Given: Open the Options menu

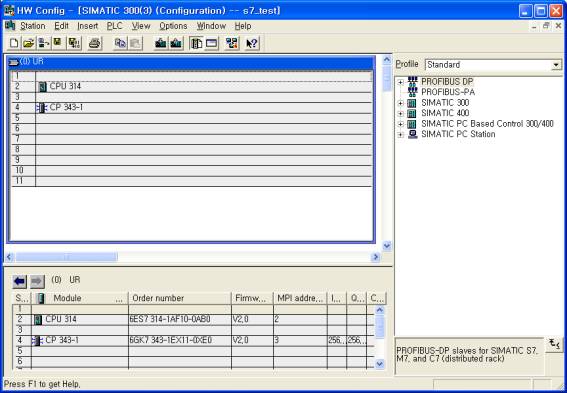Looking at the screenshot, I should pos(174,26).
